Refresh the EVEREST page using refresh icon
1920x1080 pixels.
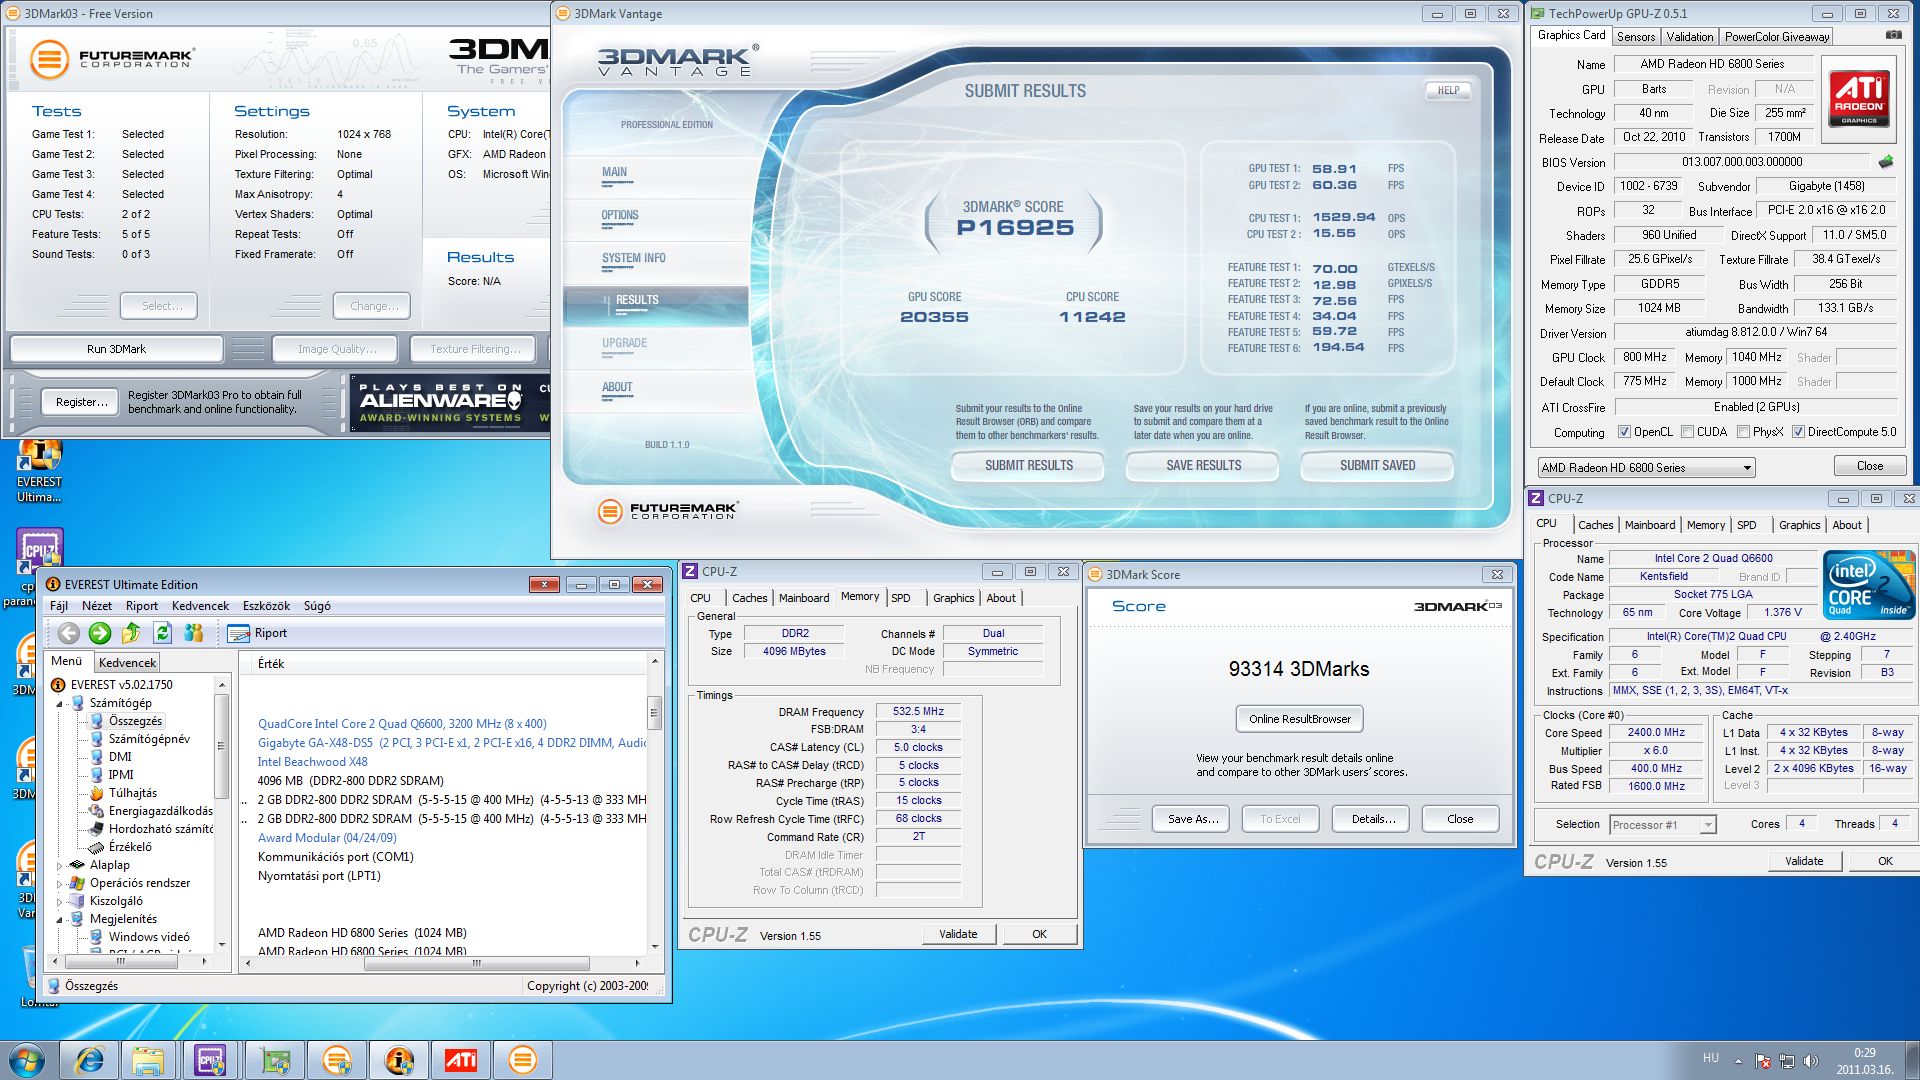(x=163, y=632)
